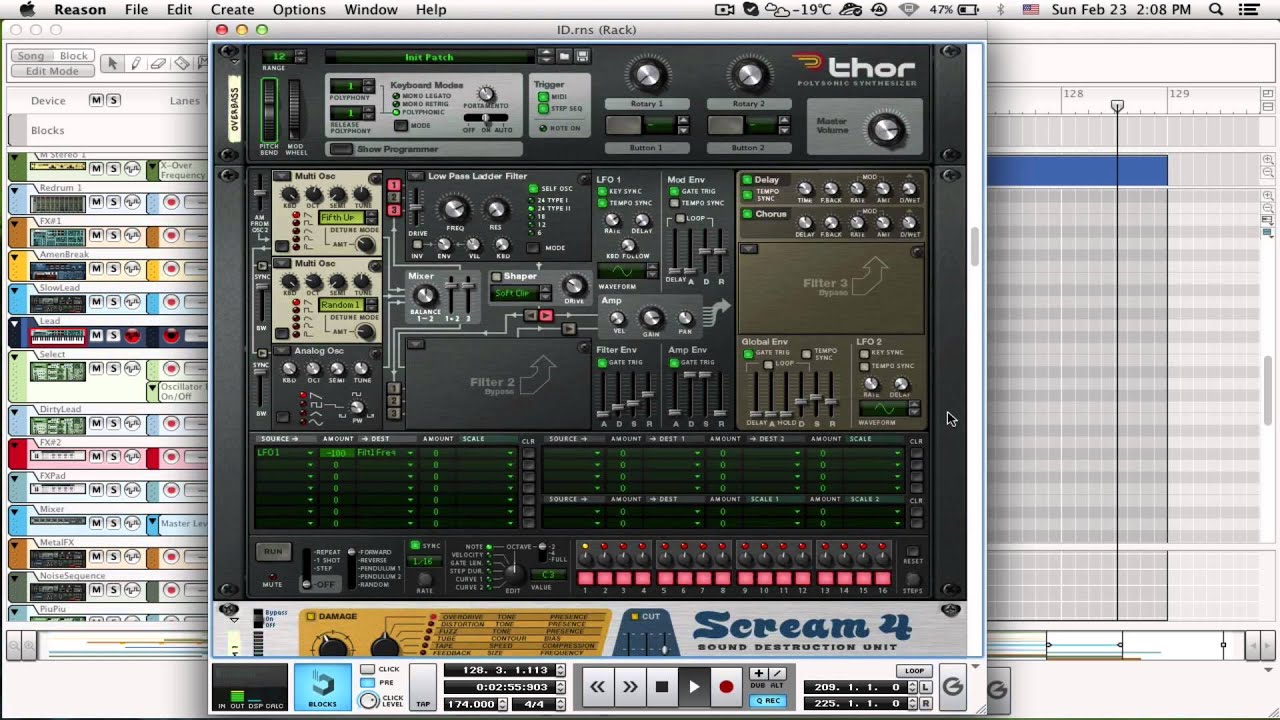The image size is (1280, 720).
Task: Click the pitch bend Range stepper
Action: coord(300,57)
